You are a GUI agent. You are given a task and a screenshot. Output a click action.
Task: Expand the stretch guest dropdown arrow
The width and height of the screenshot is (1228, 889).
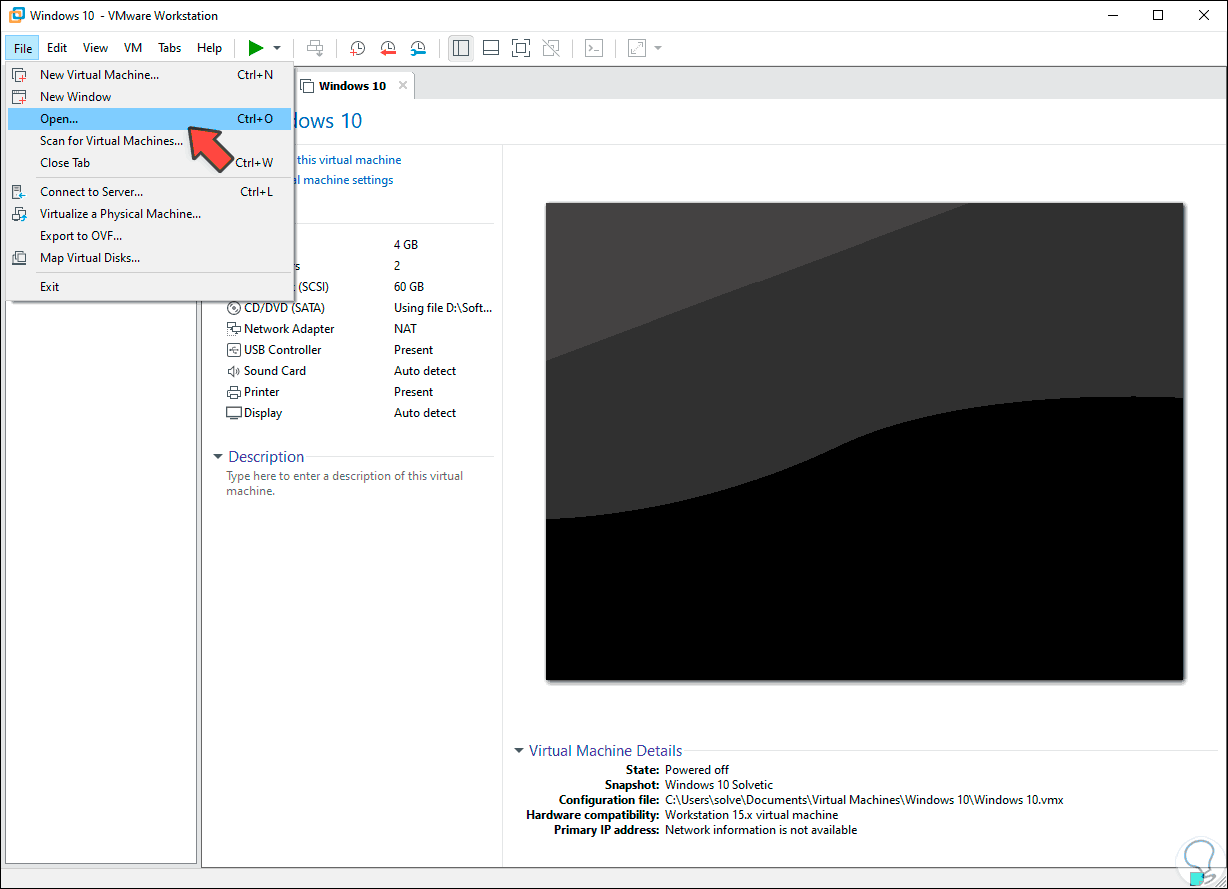point(658,48)
